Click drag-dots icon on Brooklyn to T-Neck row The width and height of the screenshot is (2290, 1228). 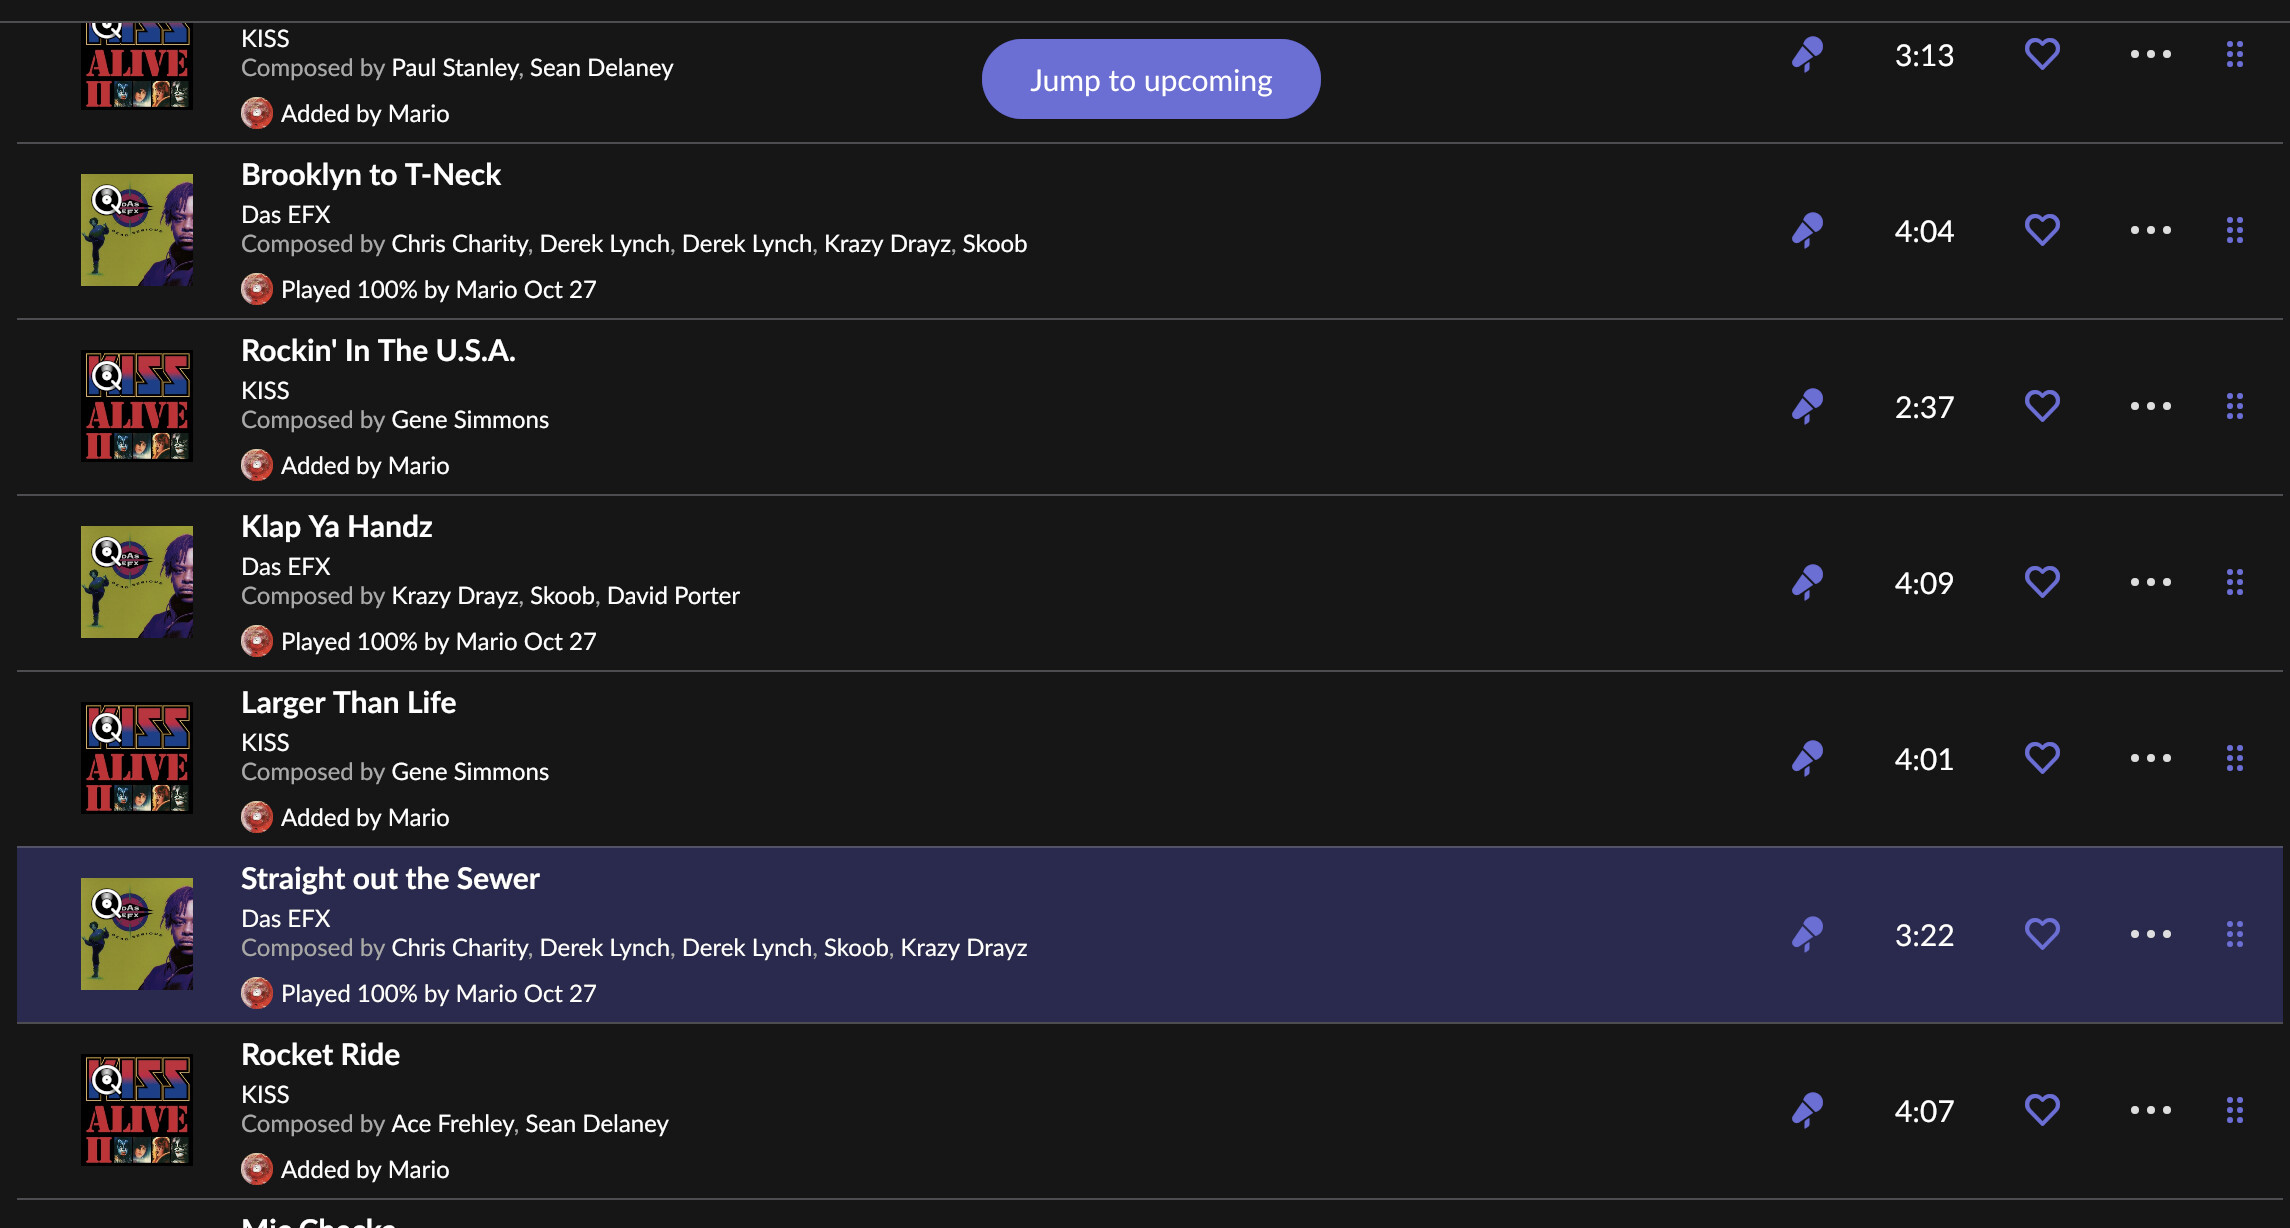[2235, 231]
